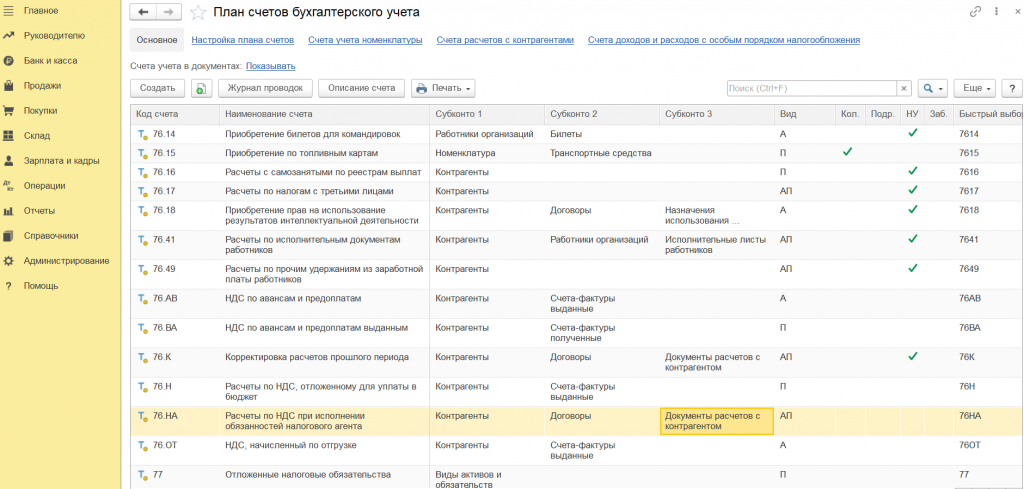The width and height of the screenshot is (1024, 489).
Task: Go back with the left arrow button
Action: pyautogui.click(x=143, y=12)
